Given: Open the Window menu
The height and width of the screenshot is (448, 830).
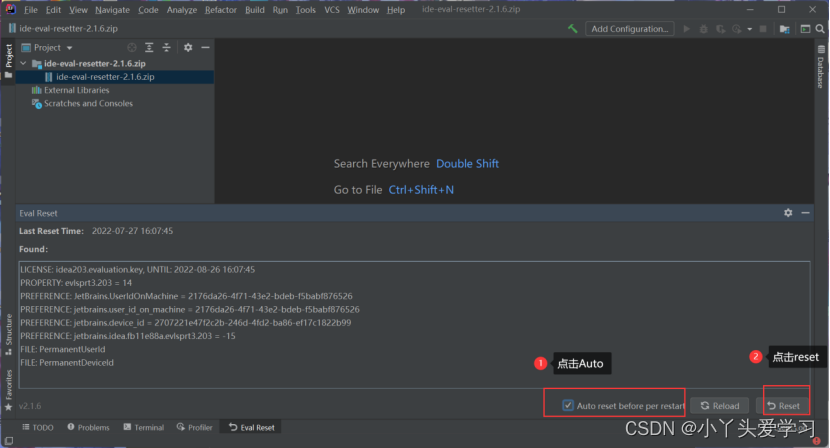Looking at the screenshot, I should pos(363,10).
